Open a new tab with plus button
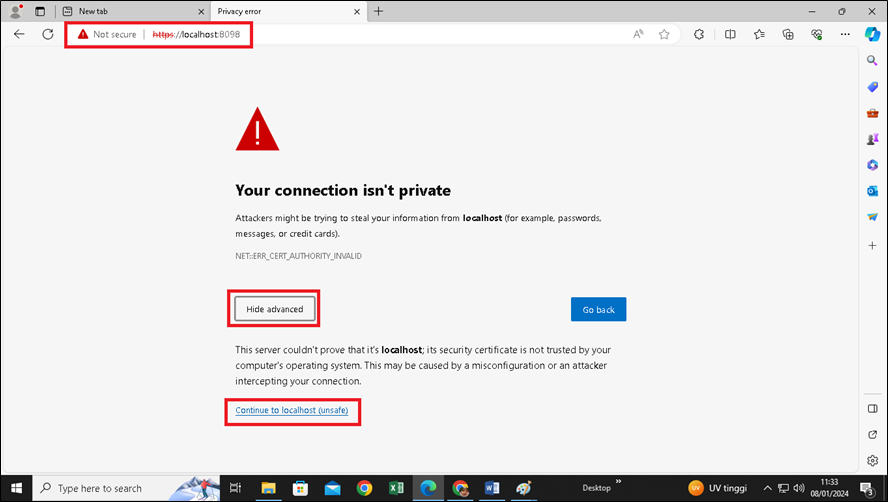 pyautogui.click(x=378, y=11)
